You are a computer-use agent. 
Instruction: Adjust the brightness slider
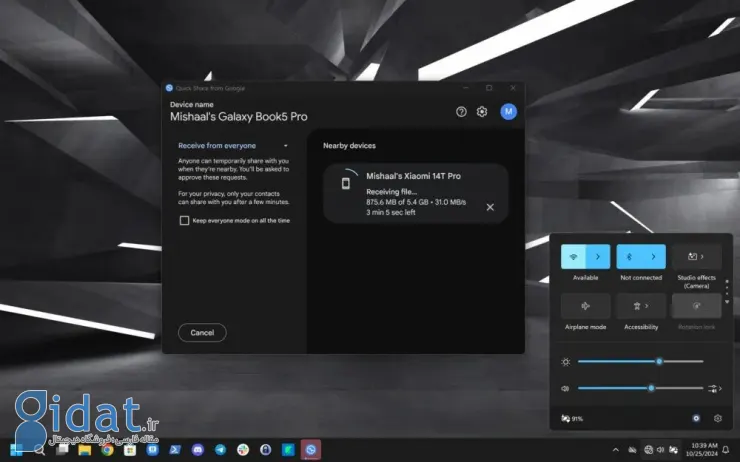(x=640, y=361)
